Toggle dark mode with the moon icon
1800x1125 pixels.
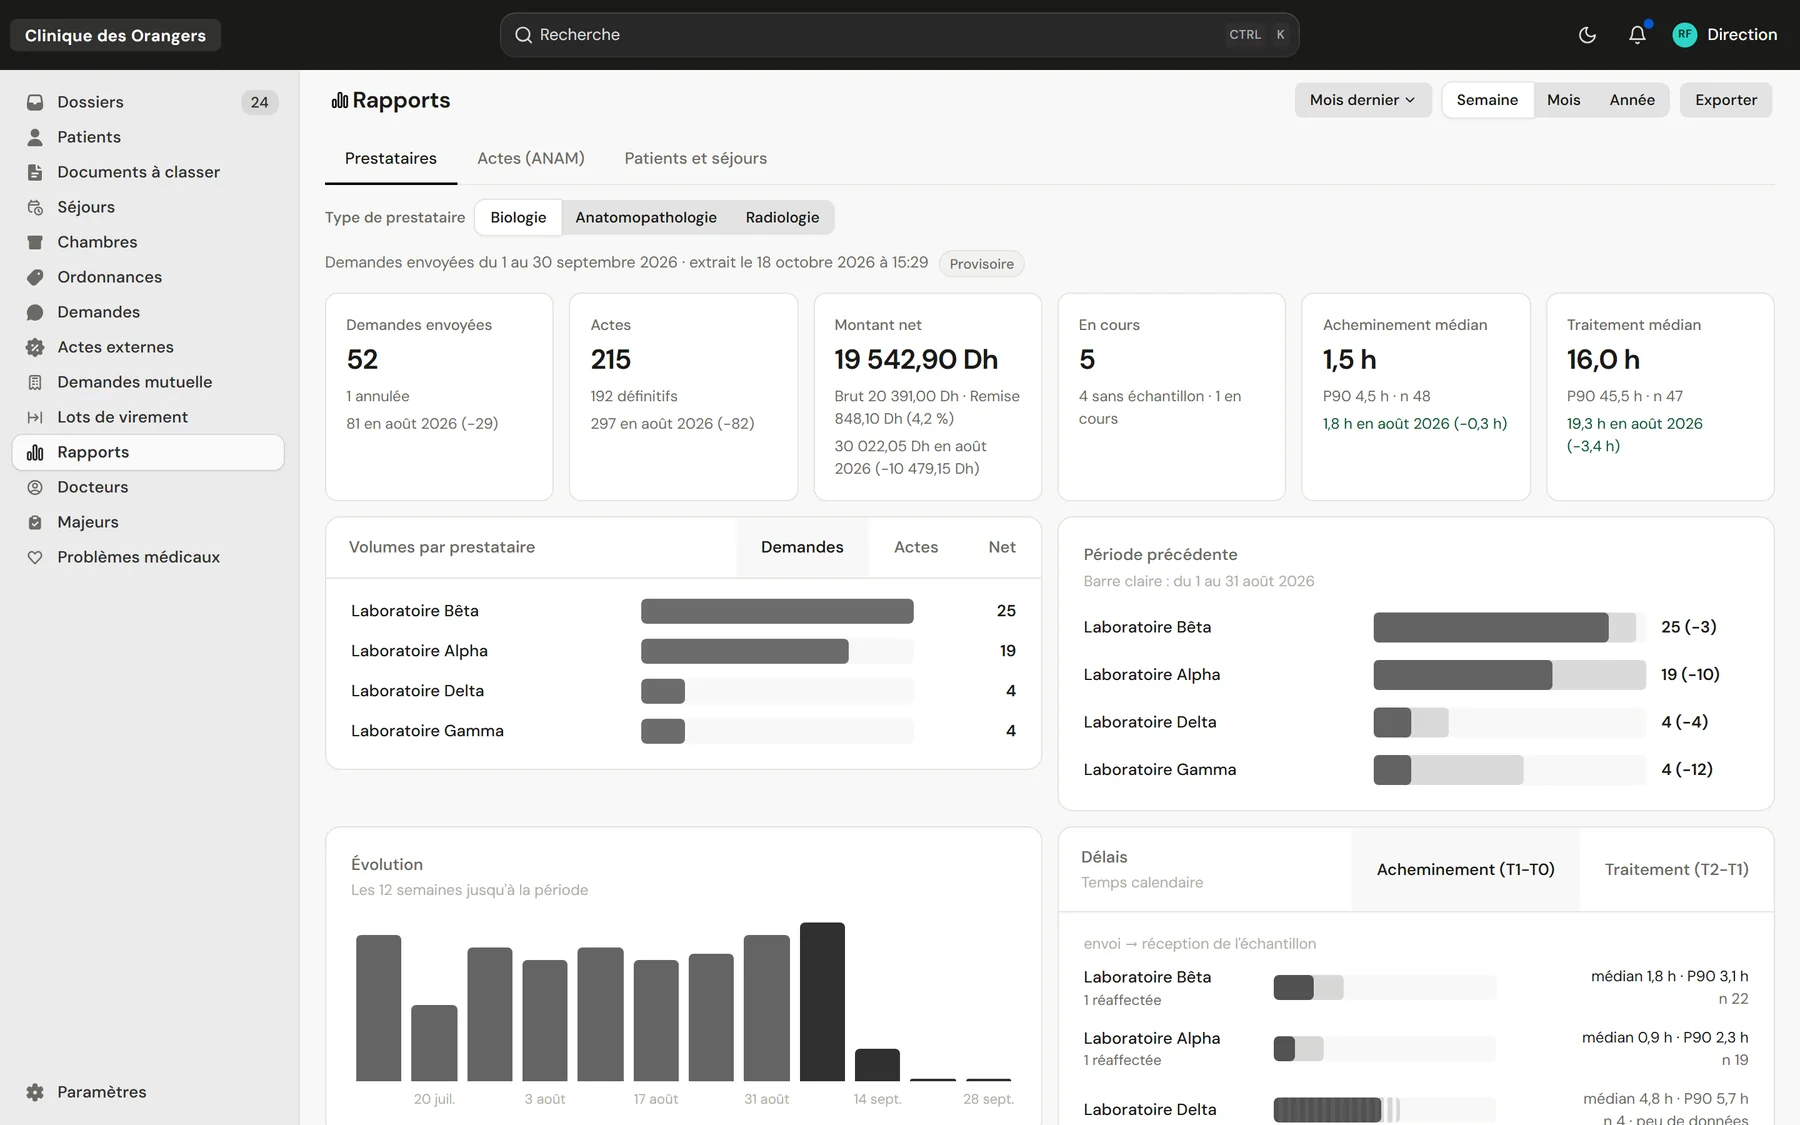point(1587,35)
